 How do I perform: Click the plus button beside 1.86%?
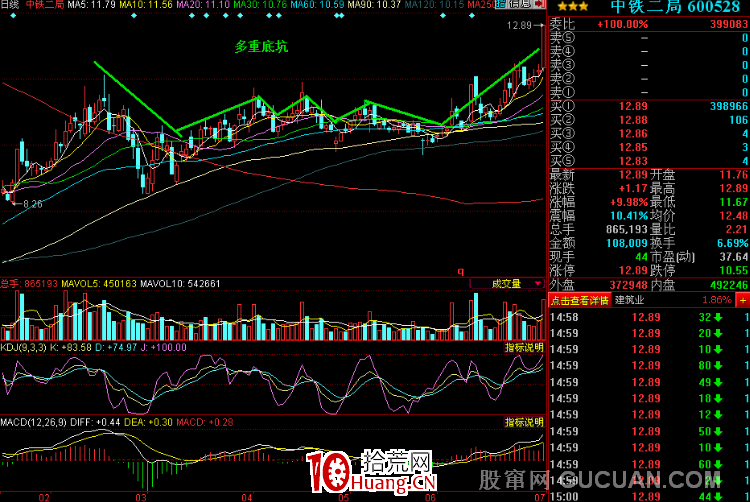[x=743, y=300]
